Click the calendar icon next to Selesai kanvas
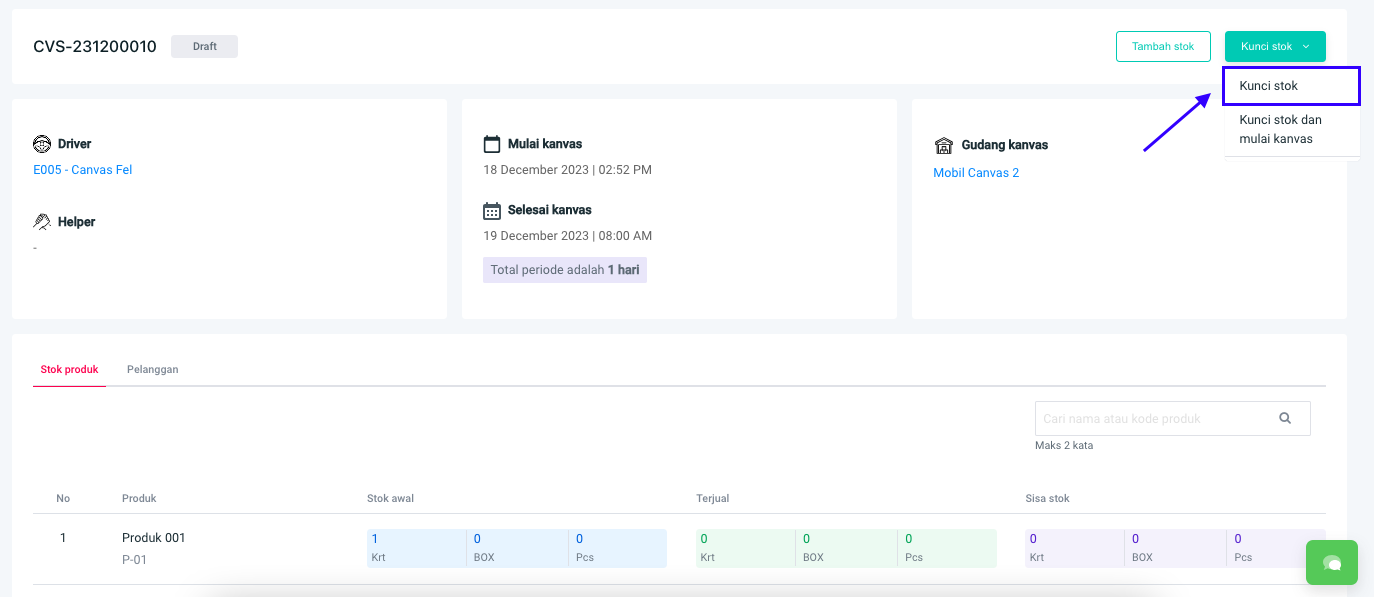1374x597 pixels. [x=492, y=211]
